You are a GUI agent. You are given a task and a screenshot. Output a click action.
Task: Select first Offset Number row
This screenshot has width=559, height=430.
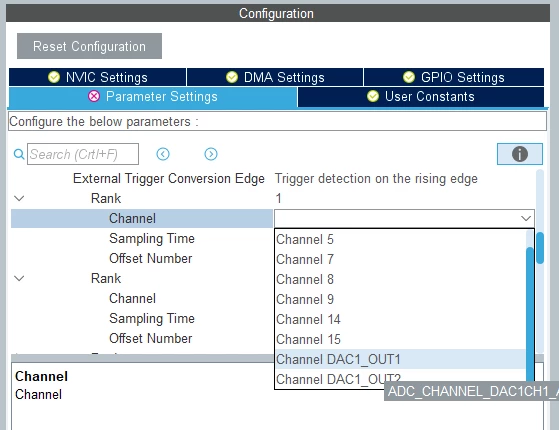(150, 258)
